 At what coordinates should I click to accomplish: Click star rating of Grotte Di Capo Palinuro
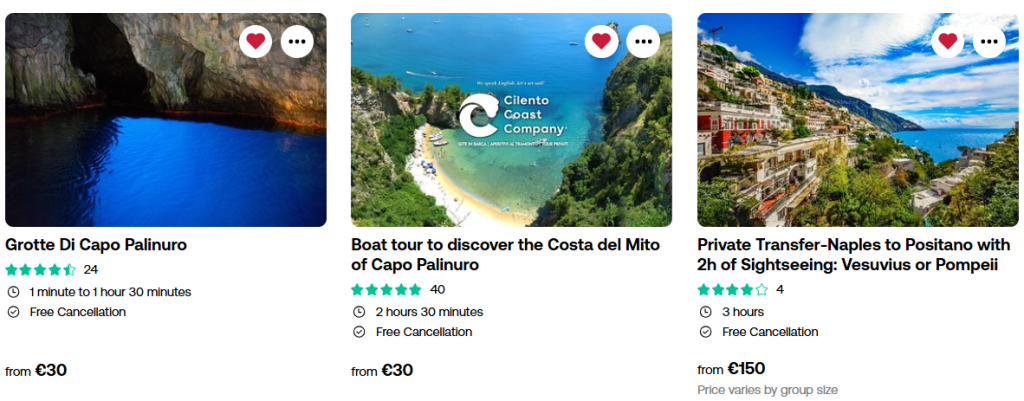41,269
